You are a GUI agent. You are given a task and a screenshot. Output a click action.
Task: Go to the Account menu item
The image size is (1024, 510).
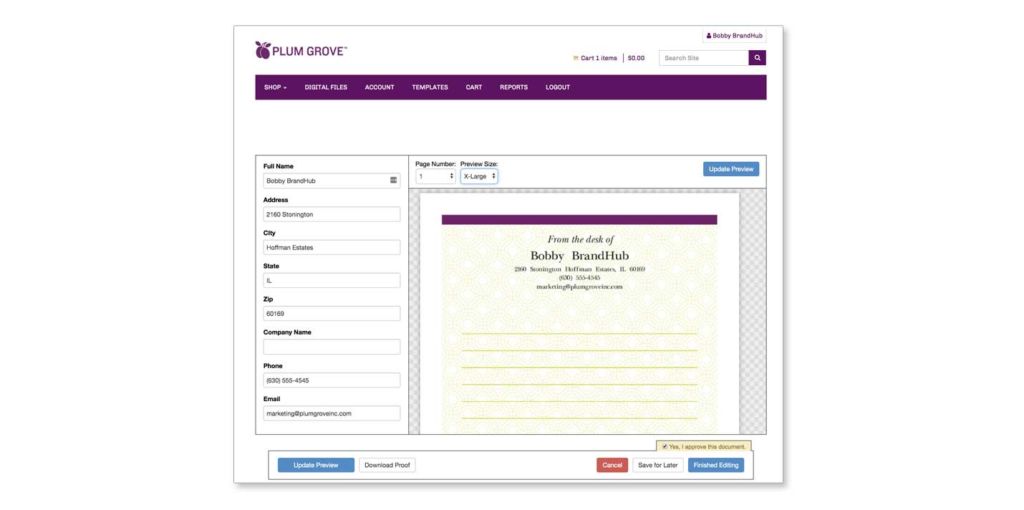click(x=379, y=88)
